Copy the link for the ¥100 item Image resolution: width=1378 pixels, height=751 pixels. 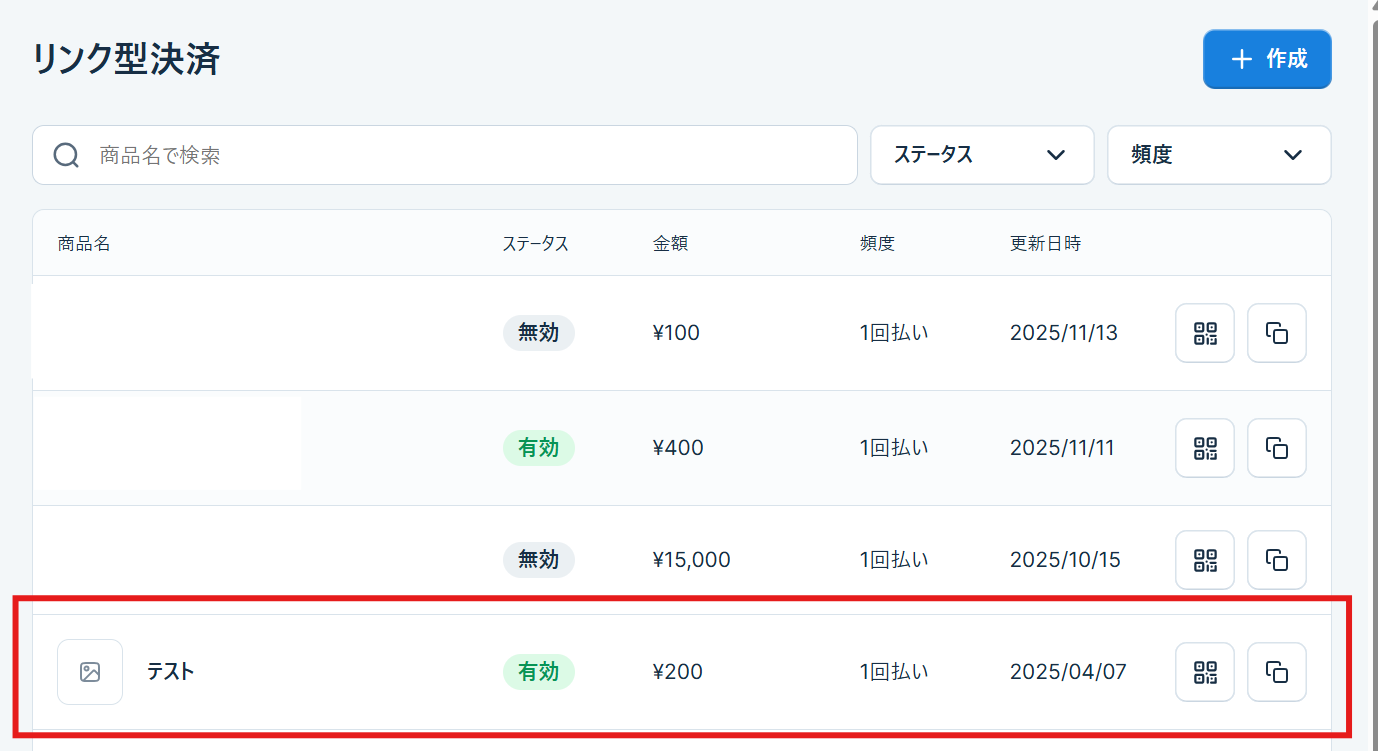coord(1277,333)
